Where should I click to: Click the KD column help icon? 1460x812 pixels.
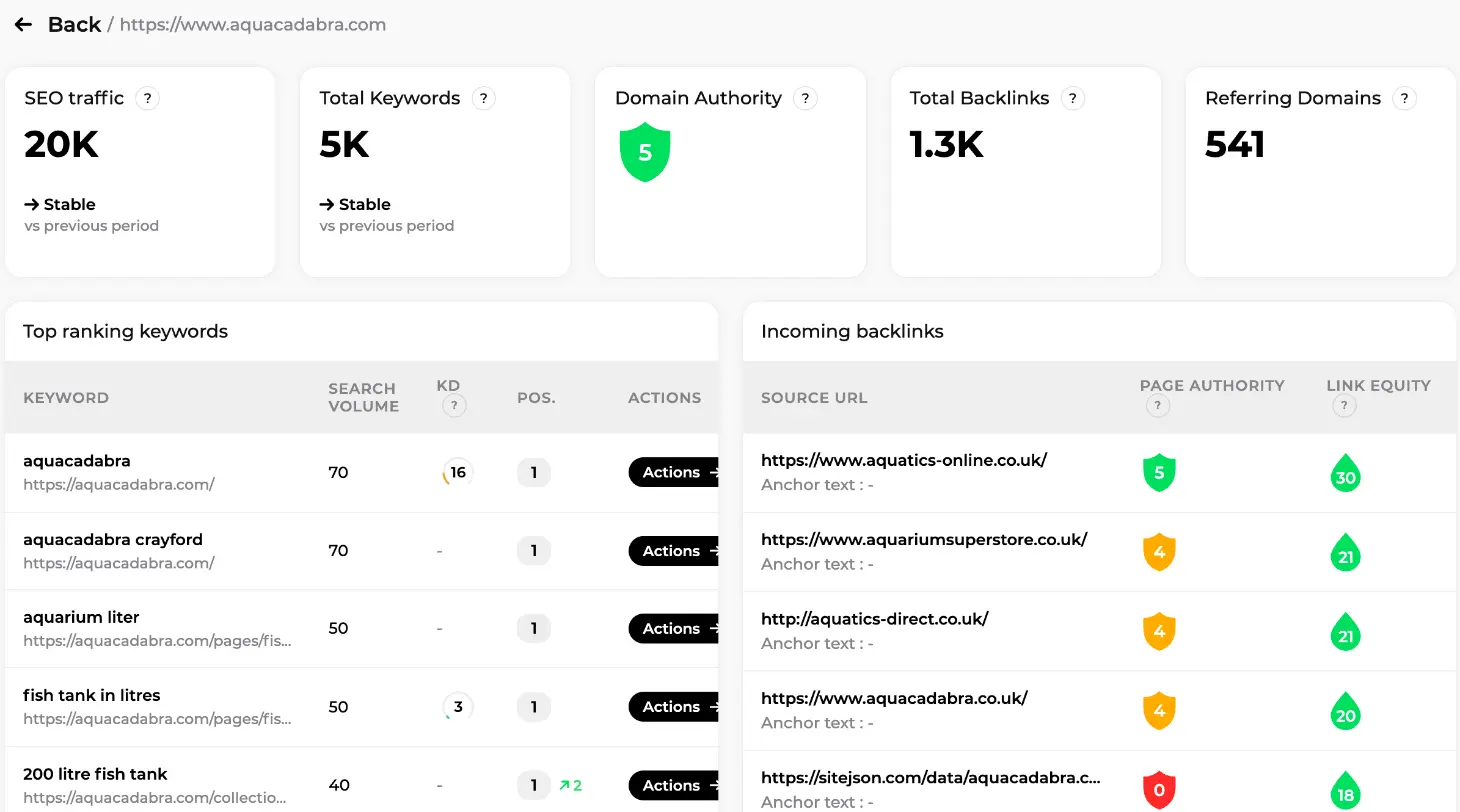pos(454,406)
